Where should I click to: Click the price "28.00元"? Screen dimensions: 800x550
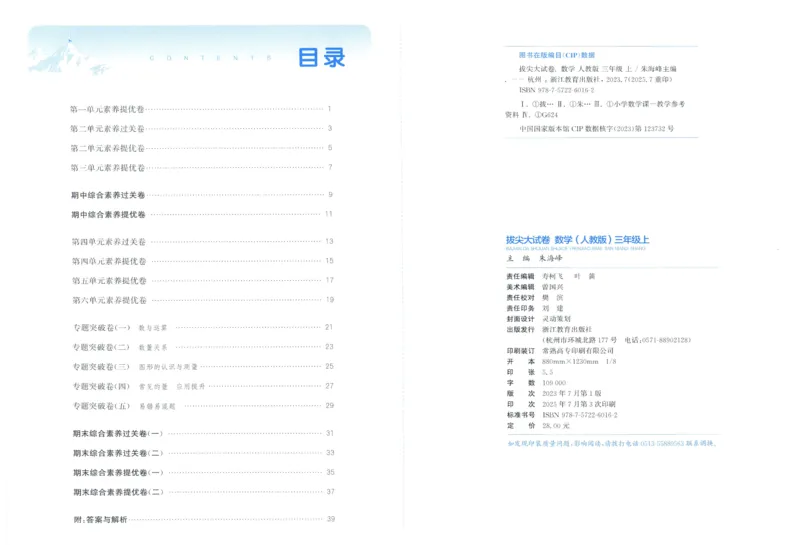(x=556, y=426)
